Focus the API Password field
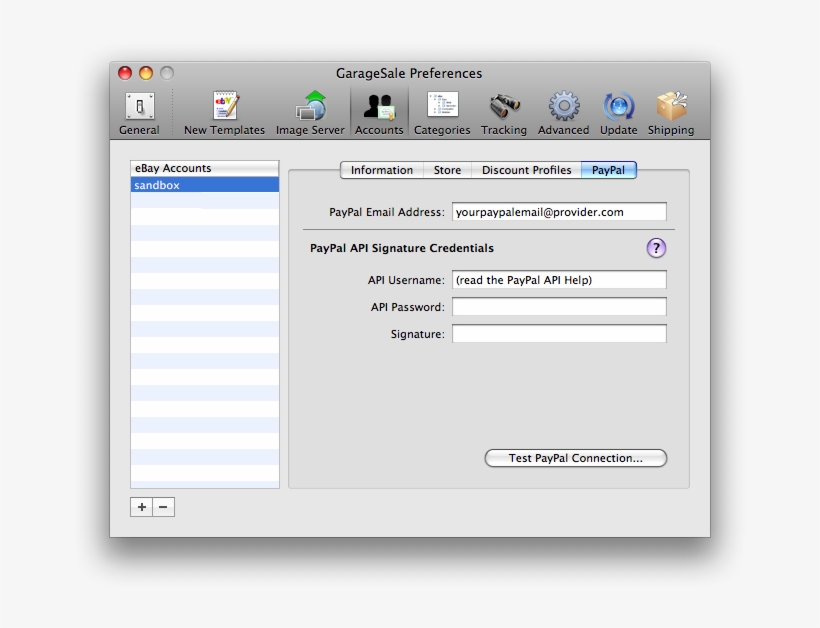The height and width of the screenshot is (628, 820). pyautogui.click(x=559, y=307)
